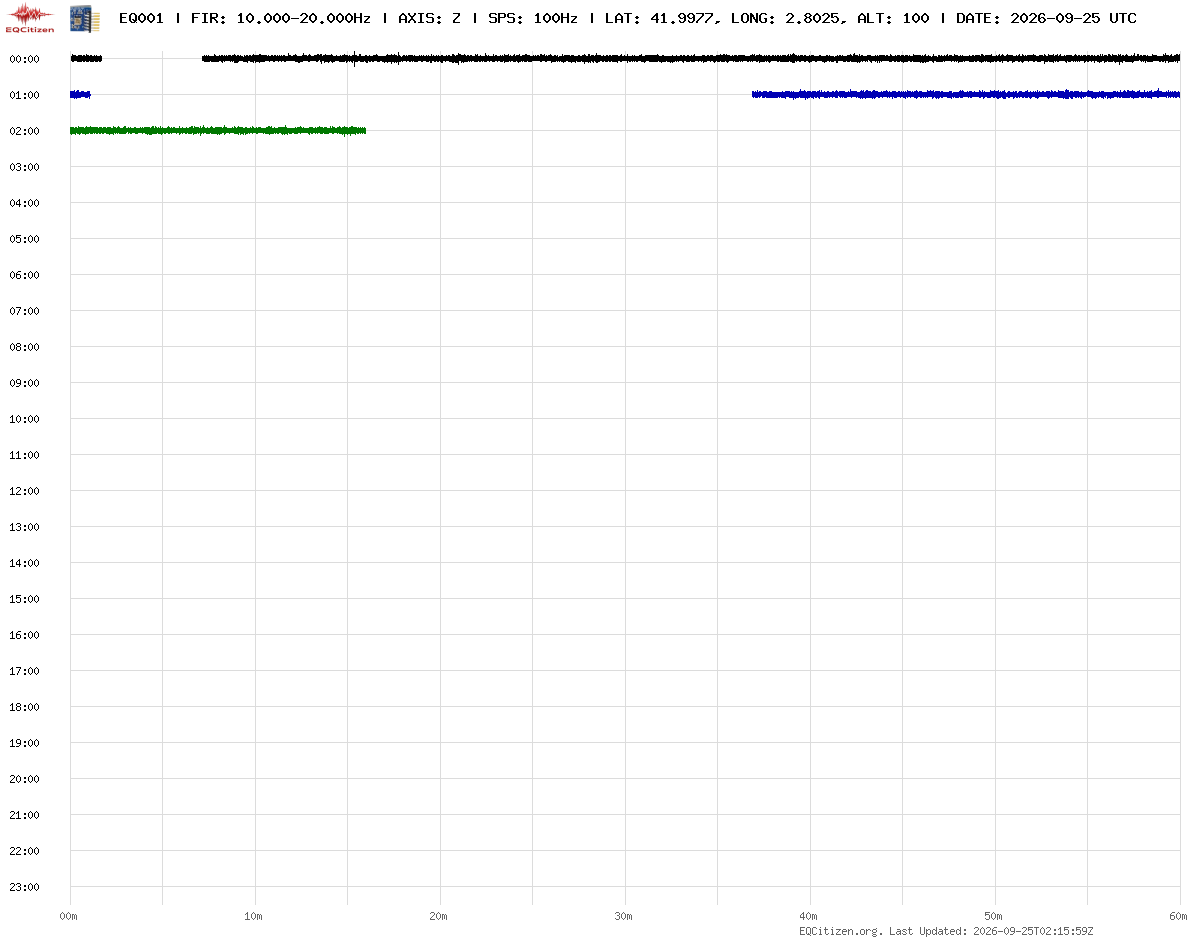Click the 30m label on time axis

click(x=624, y=916)
